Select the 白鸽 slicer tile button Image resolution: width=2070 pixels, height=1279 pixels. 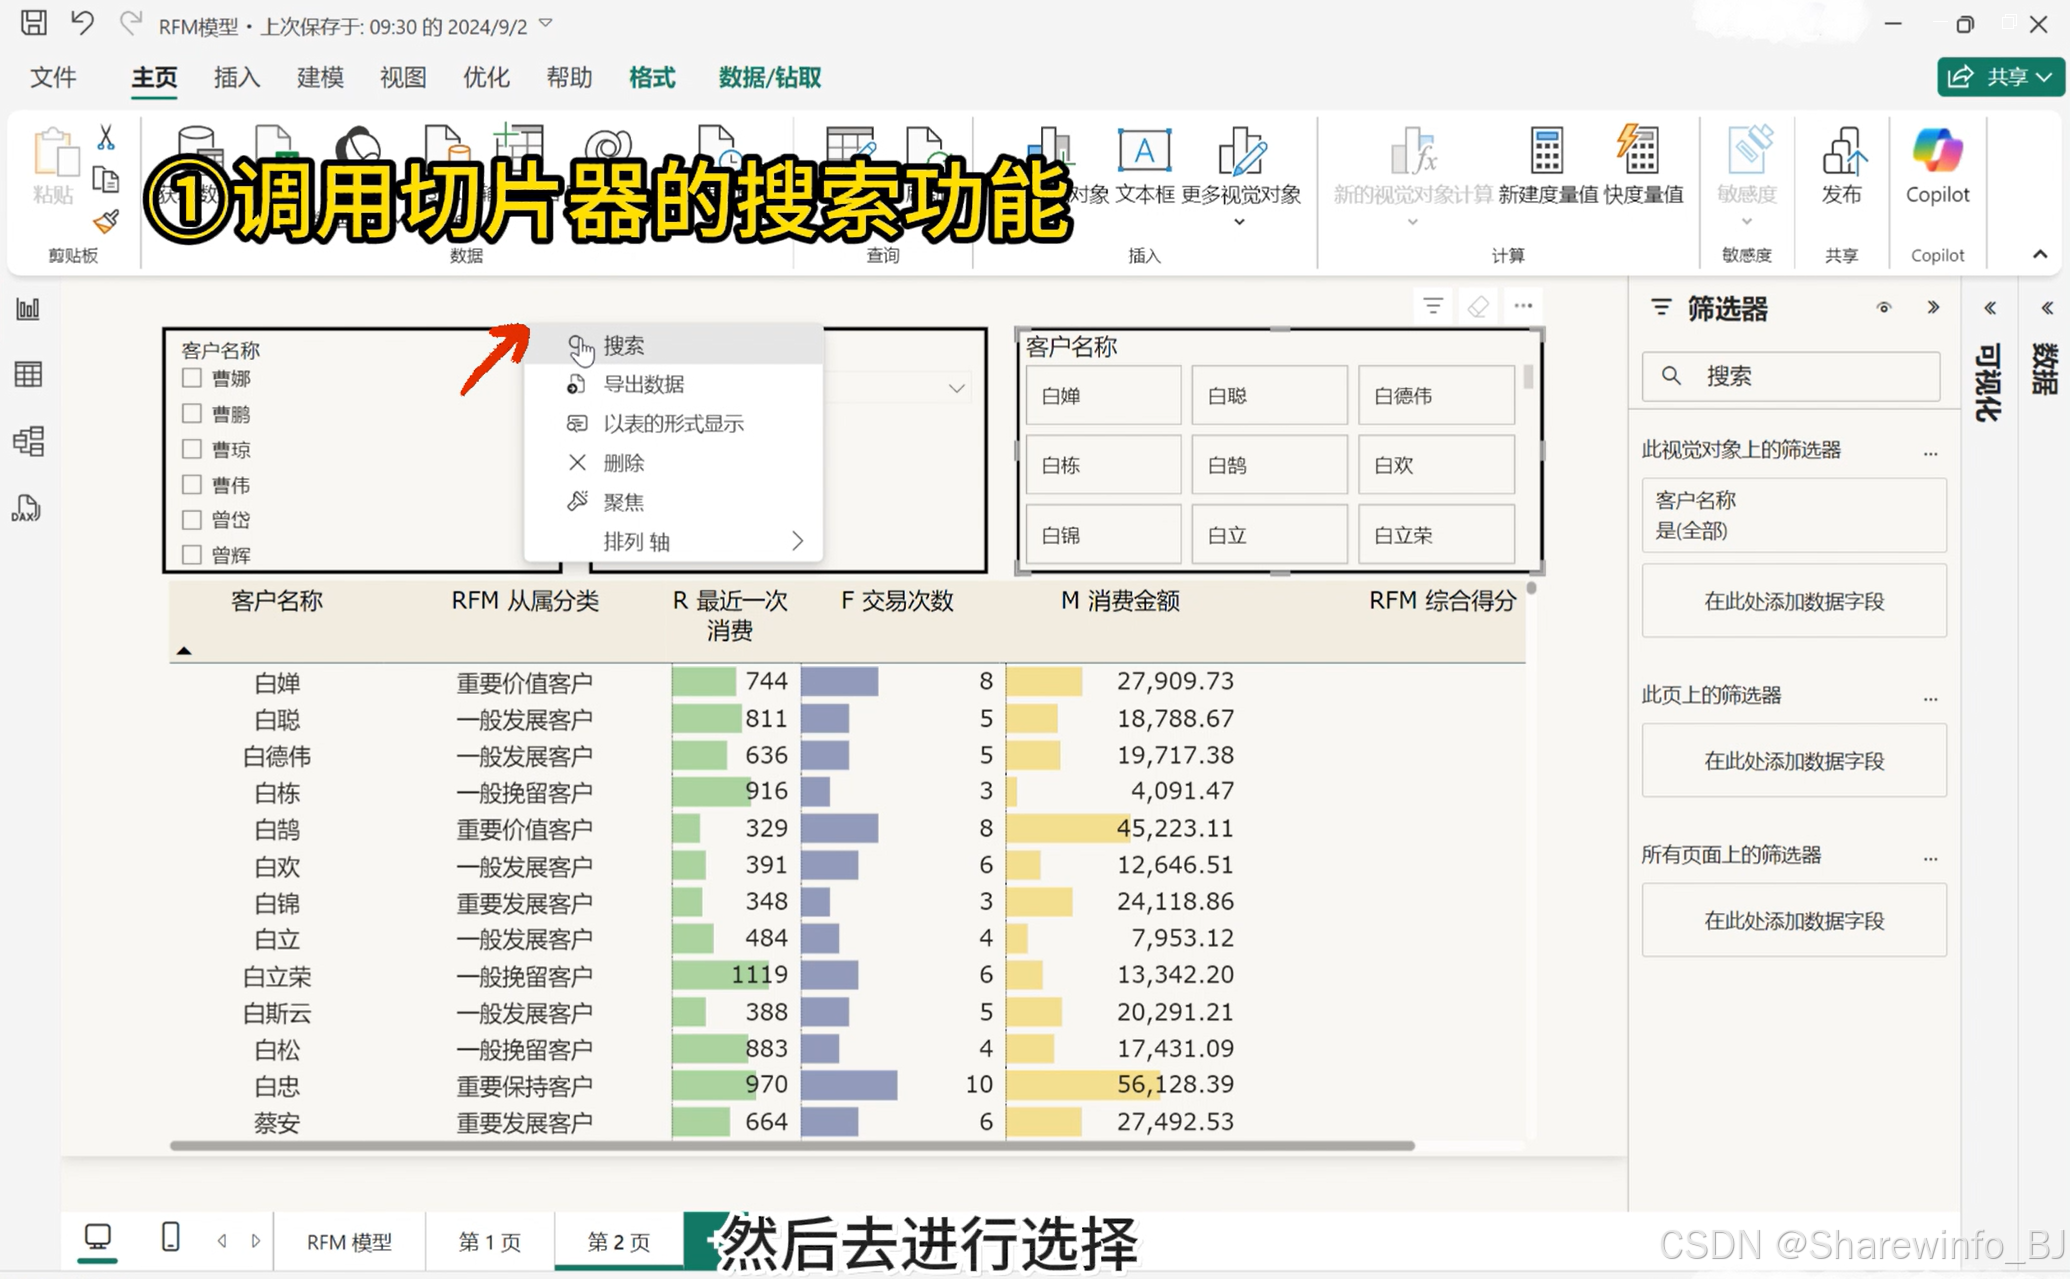click(1268, 465)
